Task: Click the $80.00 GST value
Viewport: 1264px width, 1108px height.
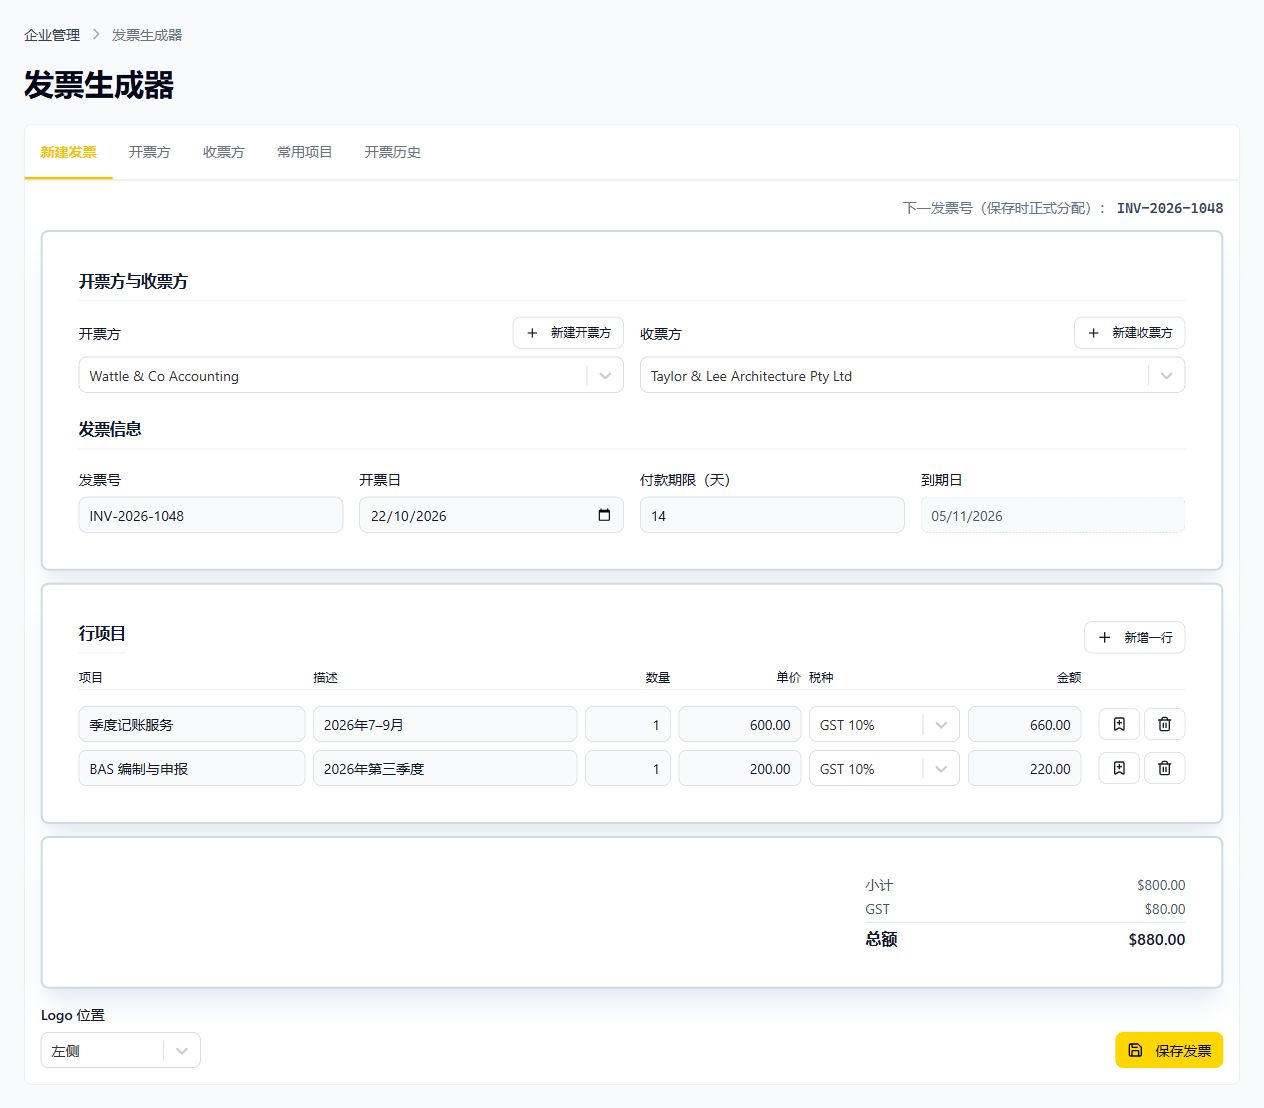Action: (x=1165, y=909)
